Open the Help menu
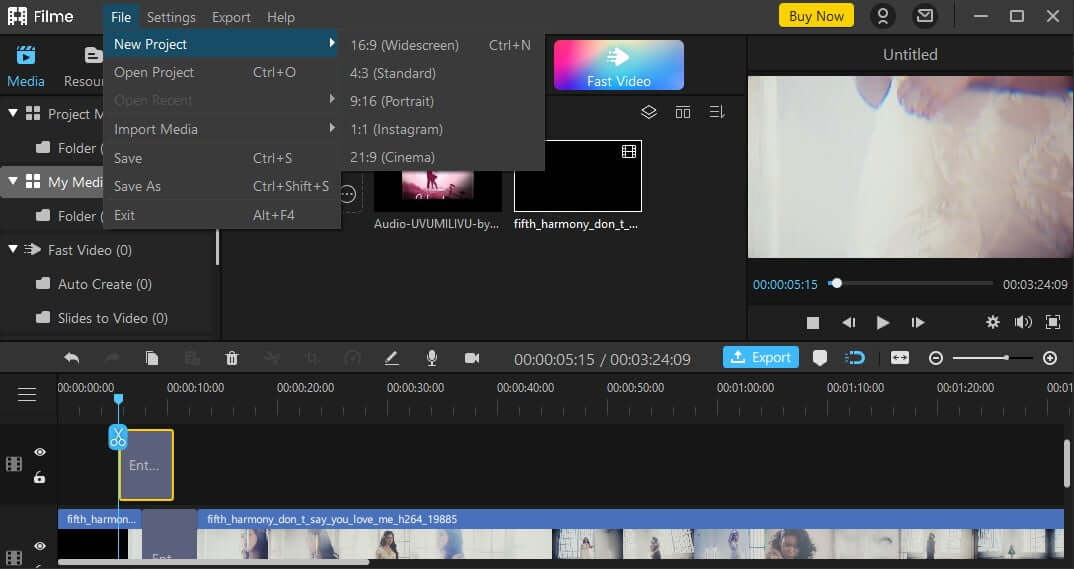The height and width of the screenshot is (569, 1074). 280,17
